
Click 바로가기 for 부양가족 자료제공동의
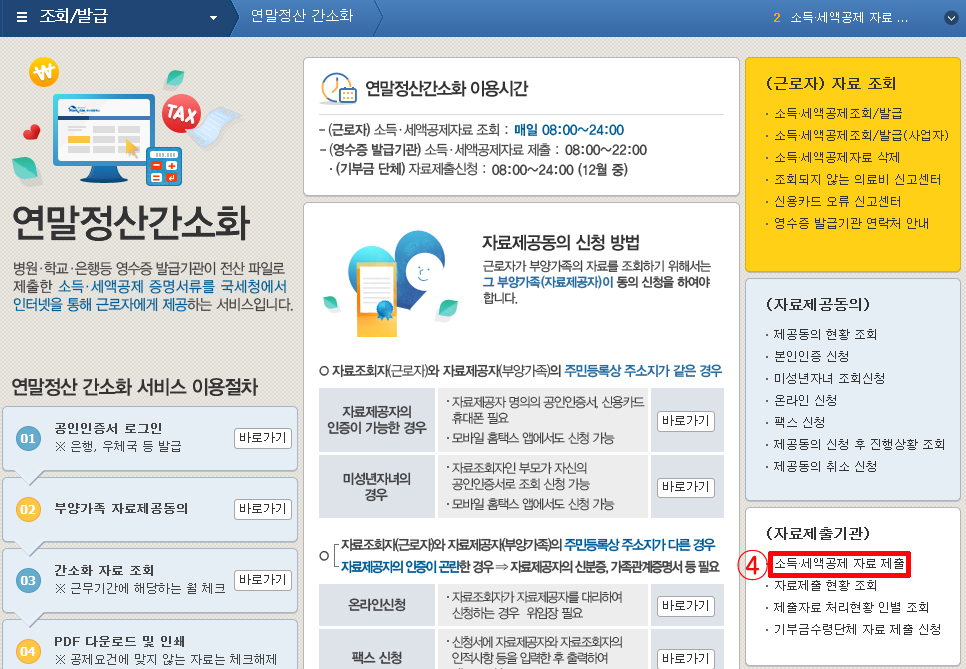click(x=263, y=509)
